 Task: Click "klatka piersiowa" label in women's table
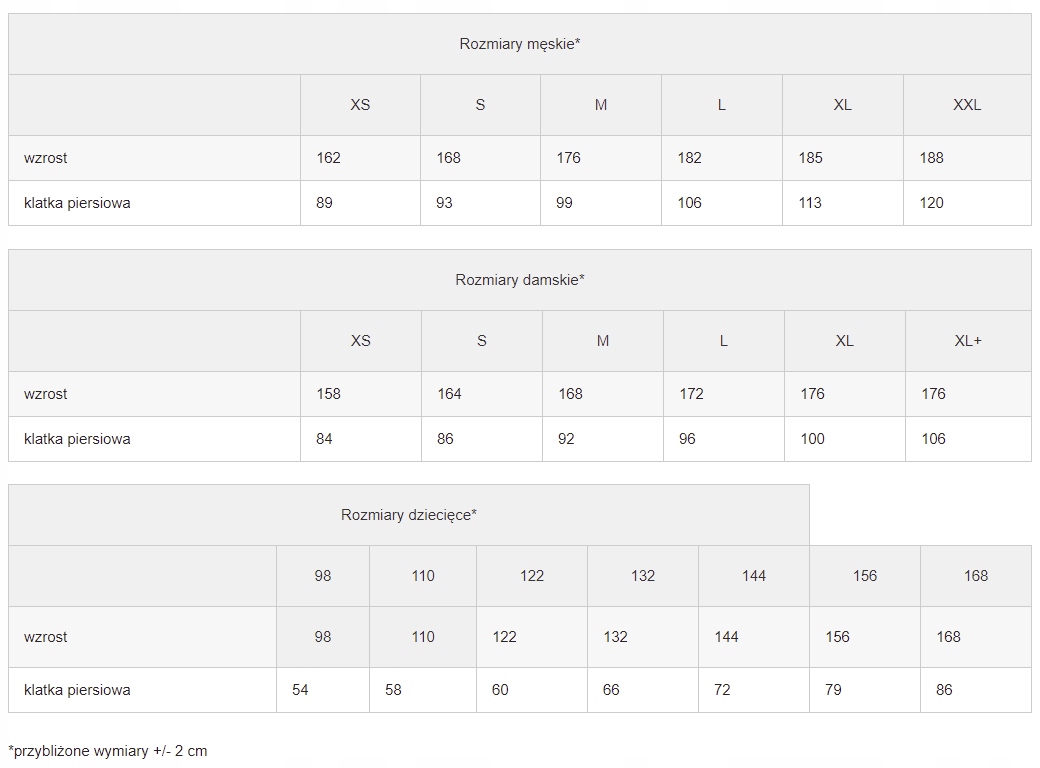click(x=77, y=439)
